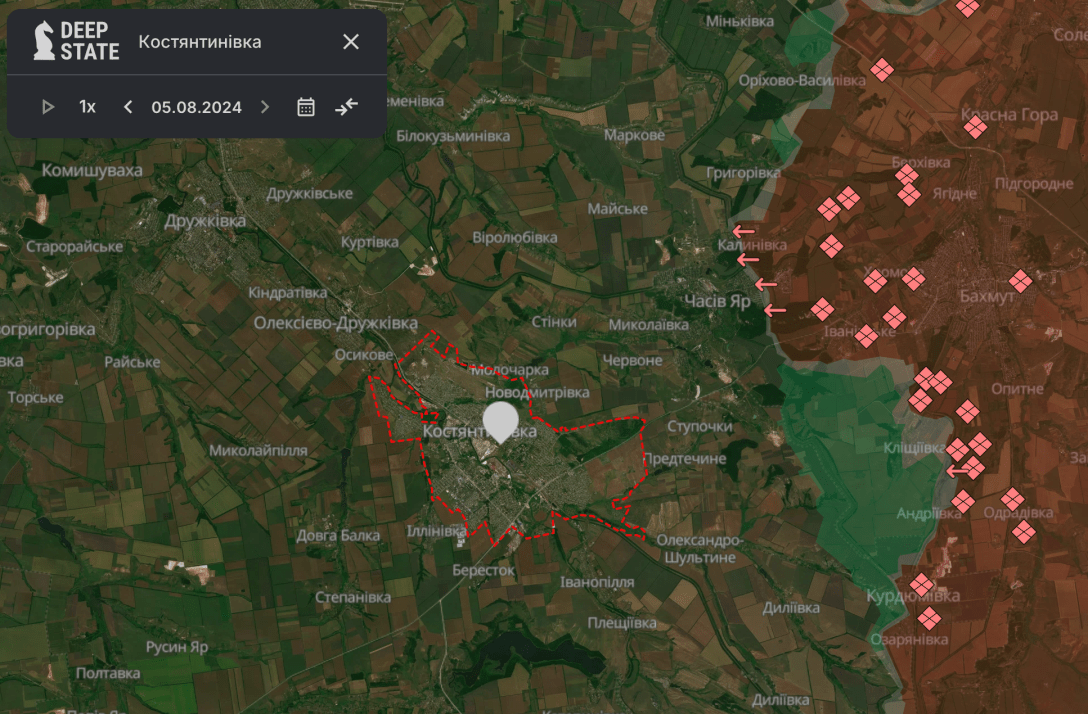The width and height of the screenshot is (1088, 714).
Task: Click the DeepState knight logo
Action: click(x=44, y=41)
